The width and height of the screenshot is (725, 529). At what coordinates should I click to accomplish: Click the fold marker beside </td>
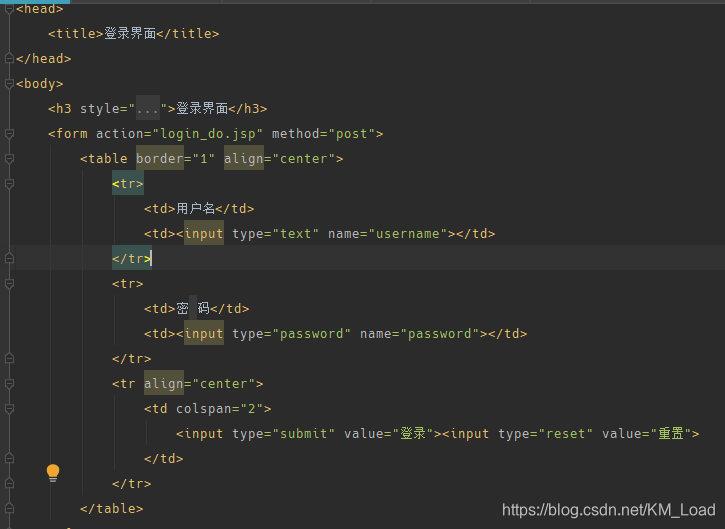click(9, 458)
